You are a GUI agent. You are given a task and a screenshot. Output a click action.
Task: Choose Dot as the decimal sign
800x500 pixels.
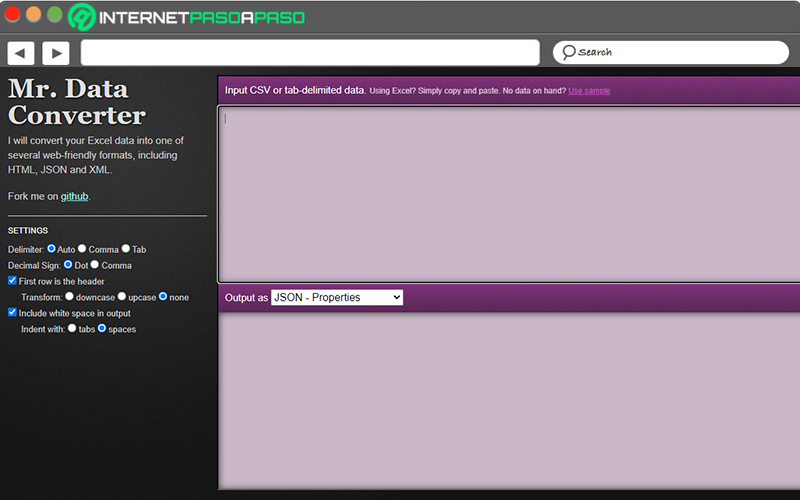(68, 264)
